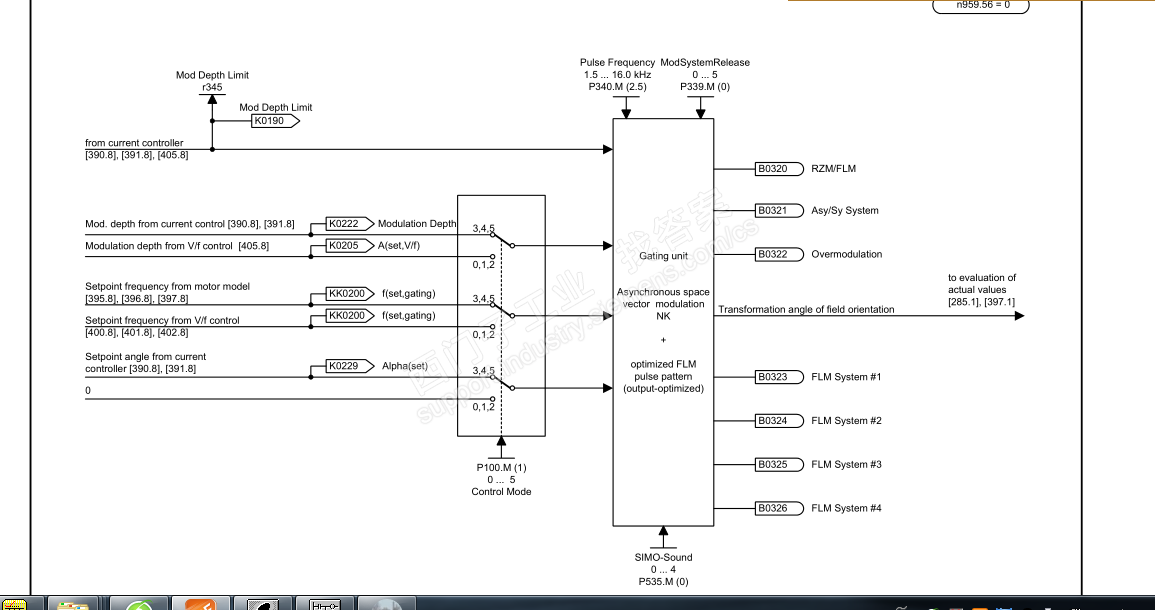Screen dimensions: 1155x610
Task: Select the K0229 Alpha(set) connector
Action: (x=351, y=365)
